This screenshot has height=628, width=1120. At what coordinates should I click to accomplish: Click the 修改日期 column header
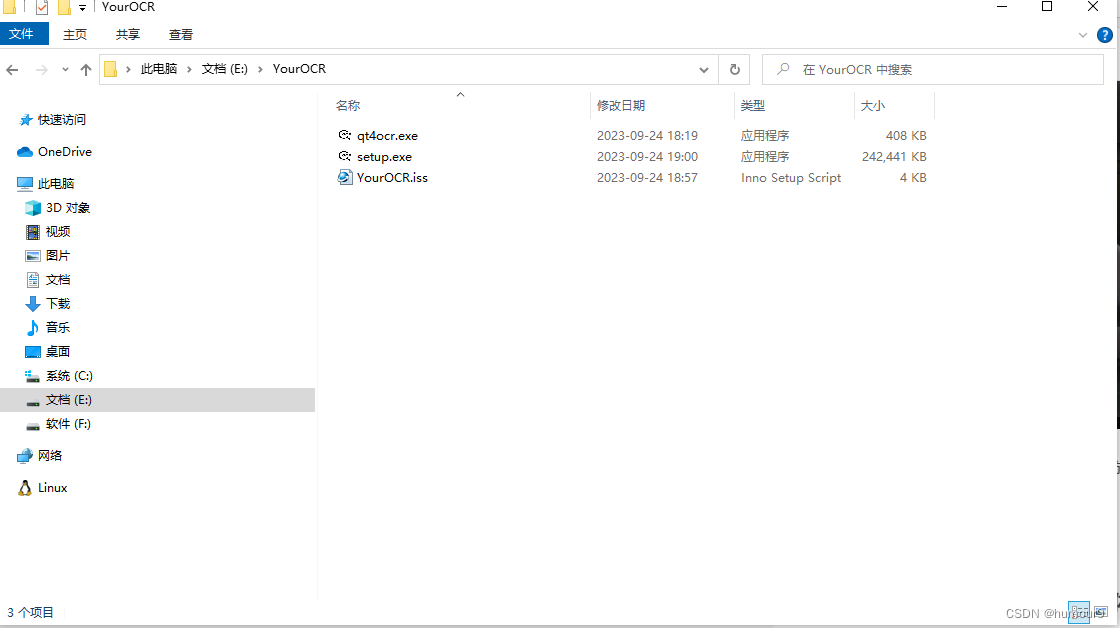point(621,105)
